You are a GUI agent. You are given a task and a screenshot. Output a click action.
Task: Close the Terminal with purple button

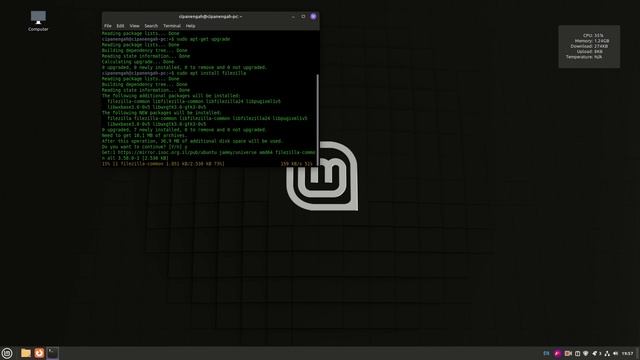tap(313, 17)
